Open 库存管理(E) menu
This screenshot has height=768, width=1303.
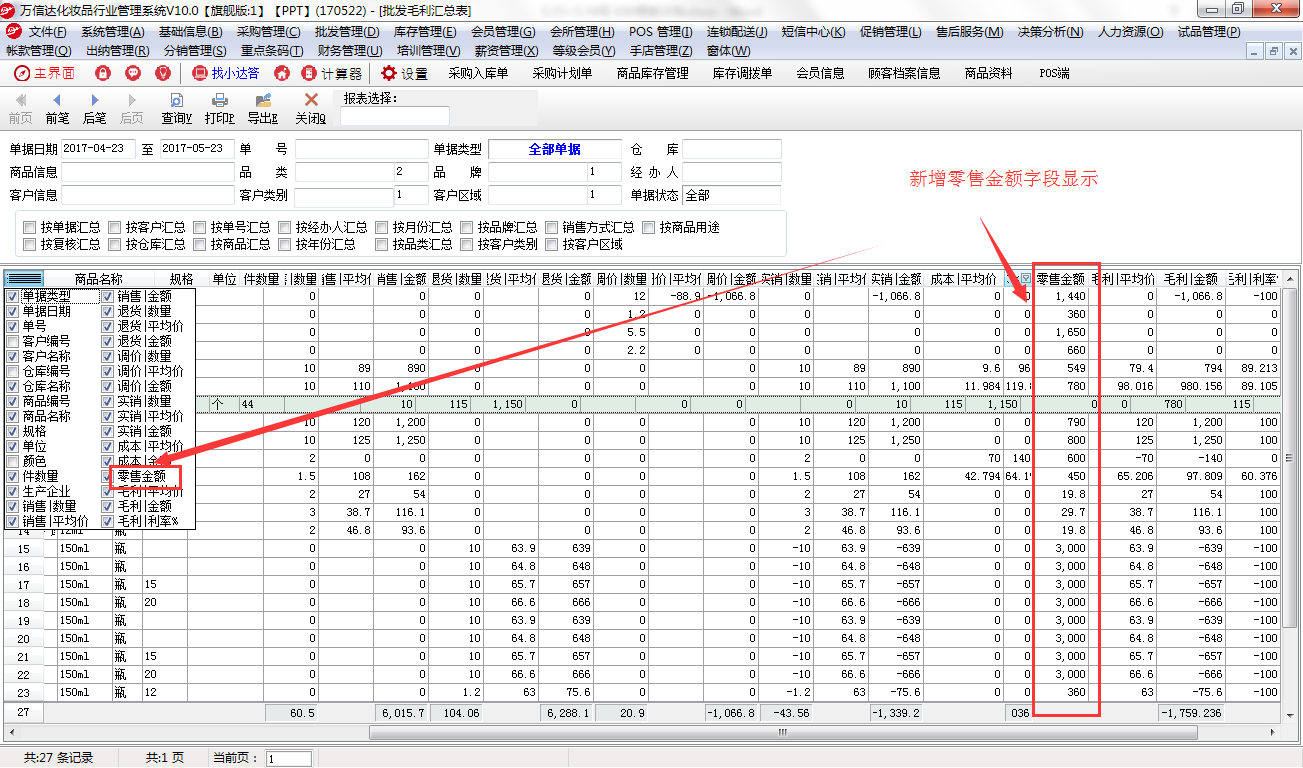(425, 31)
